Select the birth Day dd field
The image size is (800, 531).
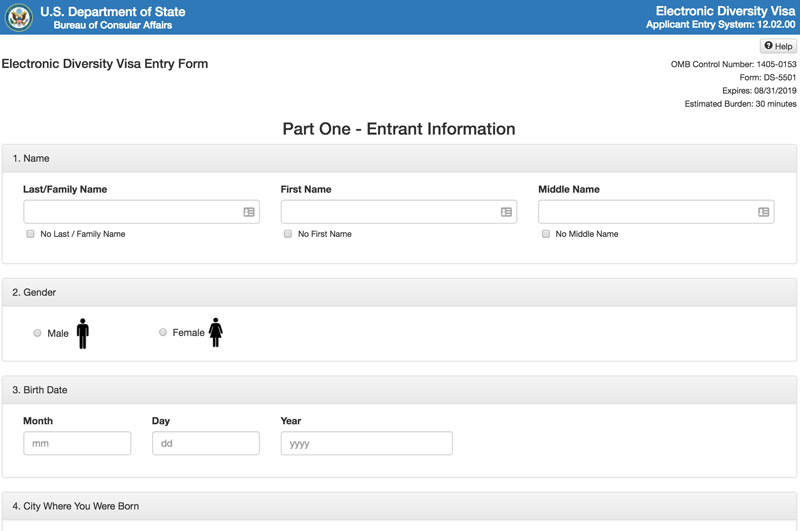[205, 443]
